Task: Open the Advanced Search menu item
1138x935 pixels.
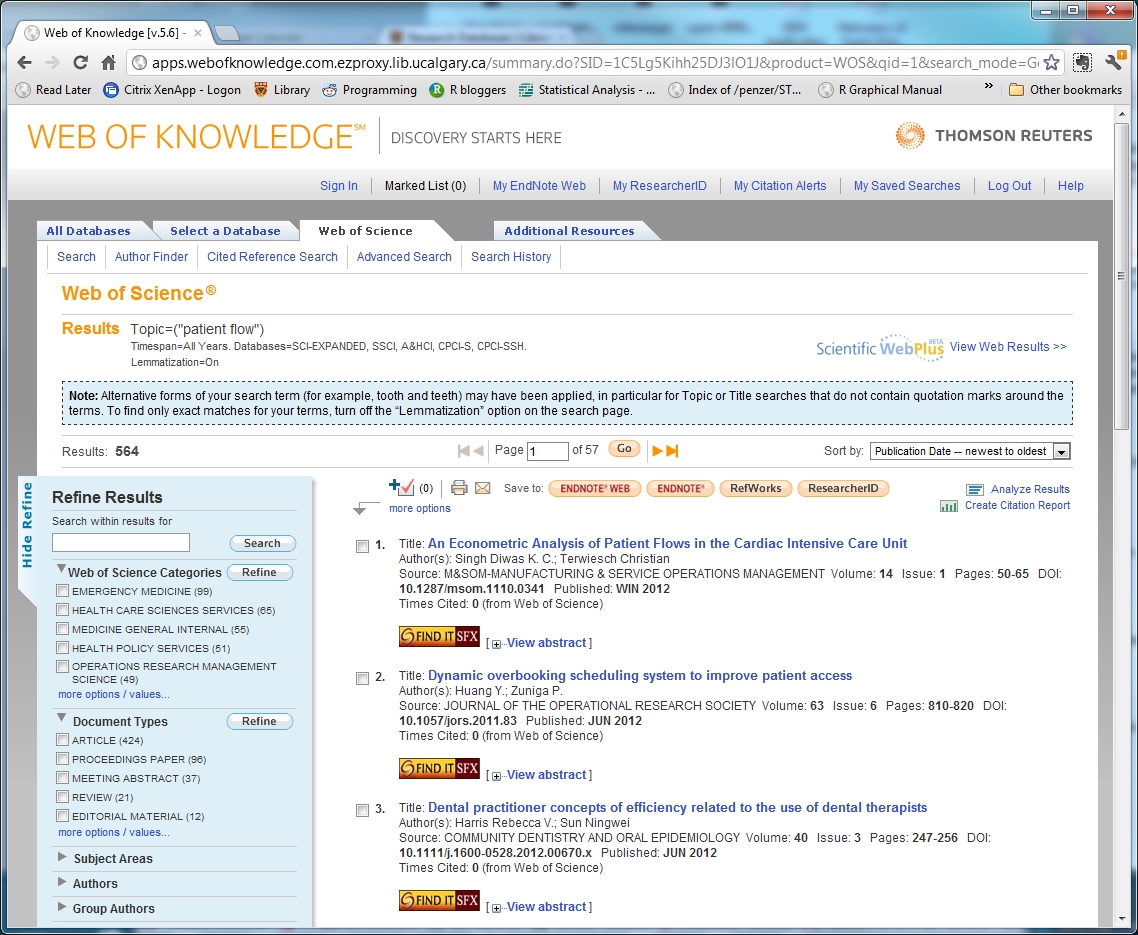Action: pyautogui.click(x=404, y=257)
